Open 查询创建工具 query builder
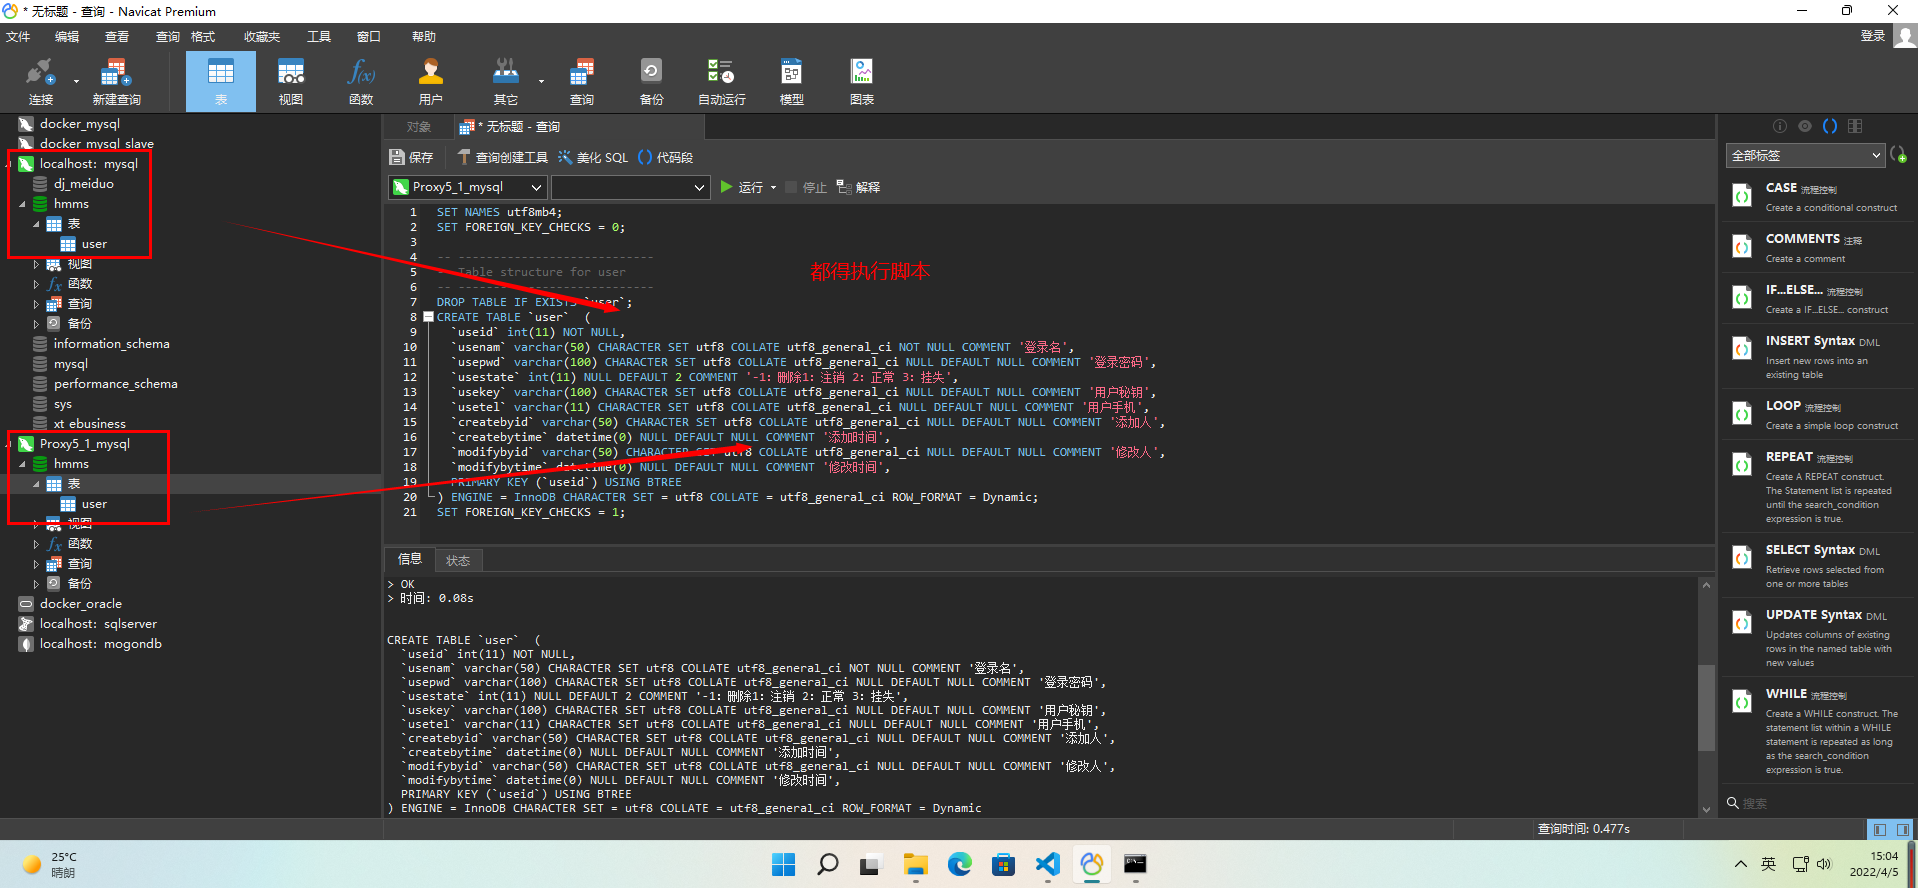Screen dimensions: 1918x888 point(502,157)
